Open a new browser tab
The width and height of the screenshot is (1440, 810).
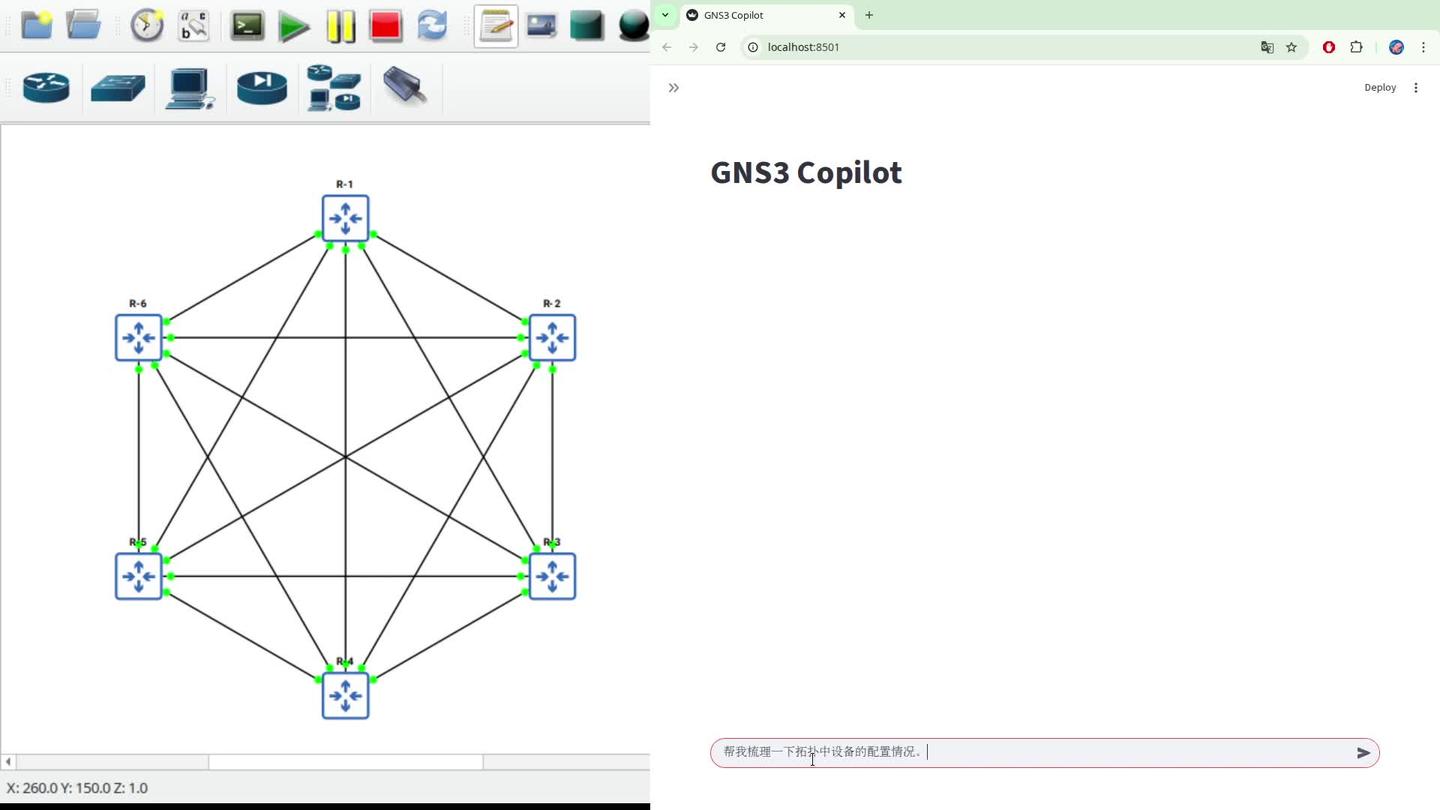coord(869,15)
